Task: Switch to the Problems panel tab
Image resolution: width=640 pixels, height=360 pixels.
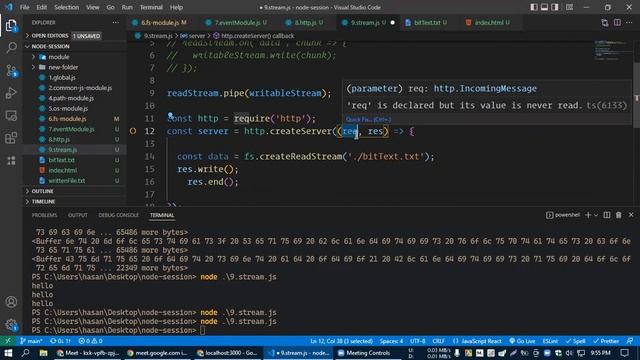Action: point(44,215)
